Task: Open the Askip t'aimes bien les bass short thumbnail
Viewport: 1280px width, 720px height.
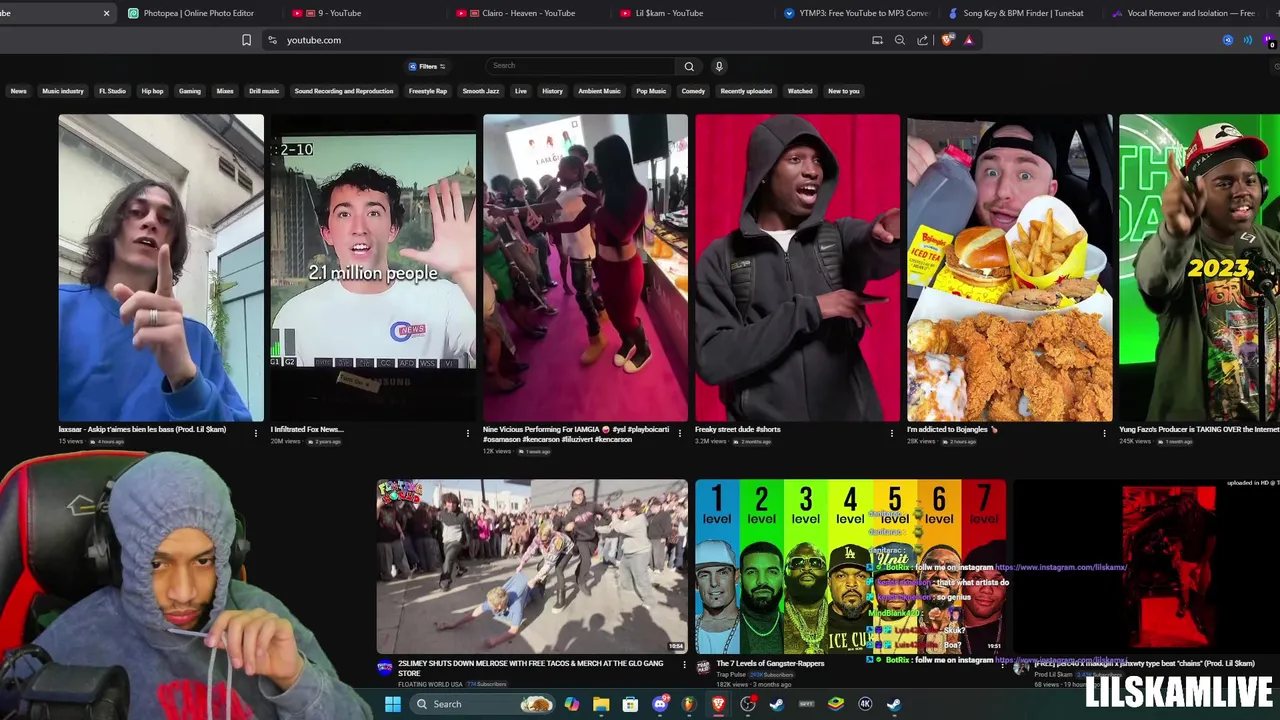Action: point(161,267)
